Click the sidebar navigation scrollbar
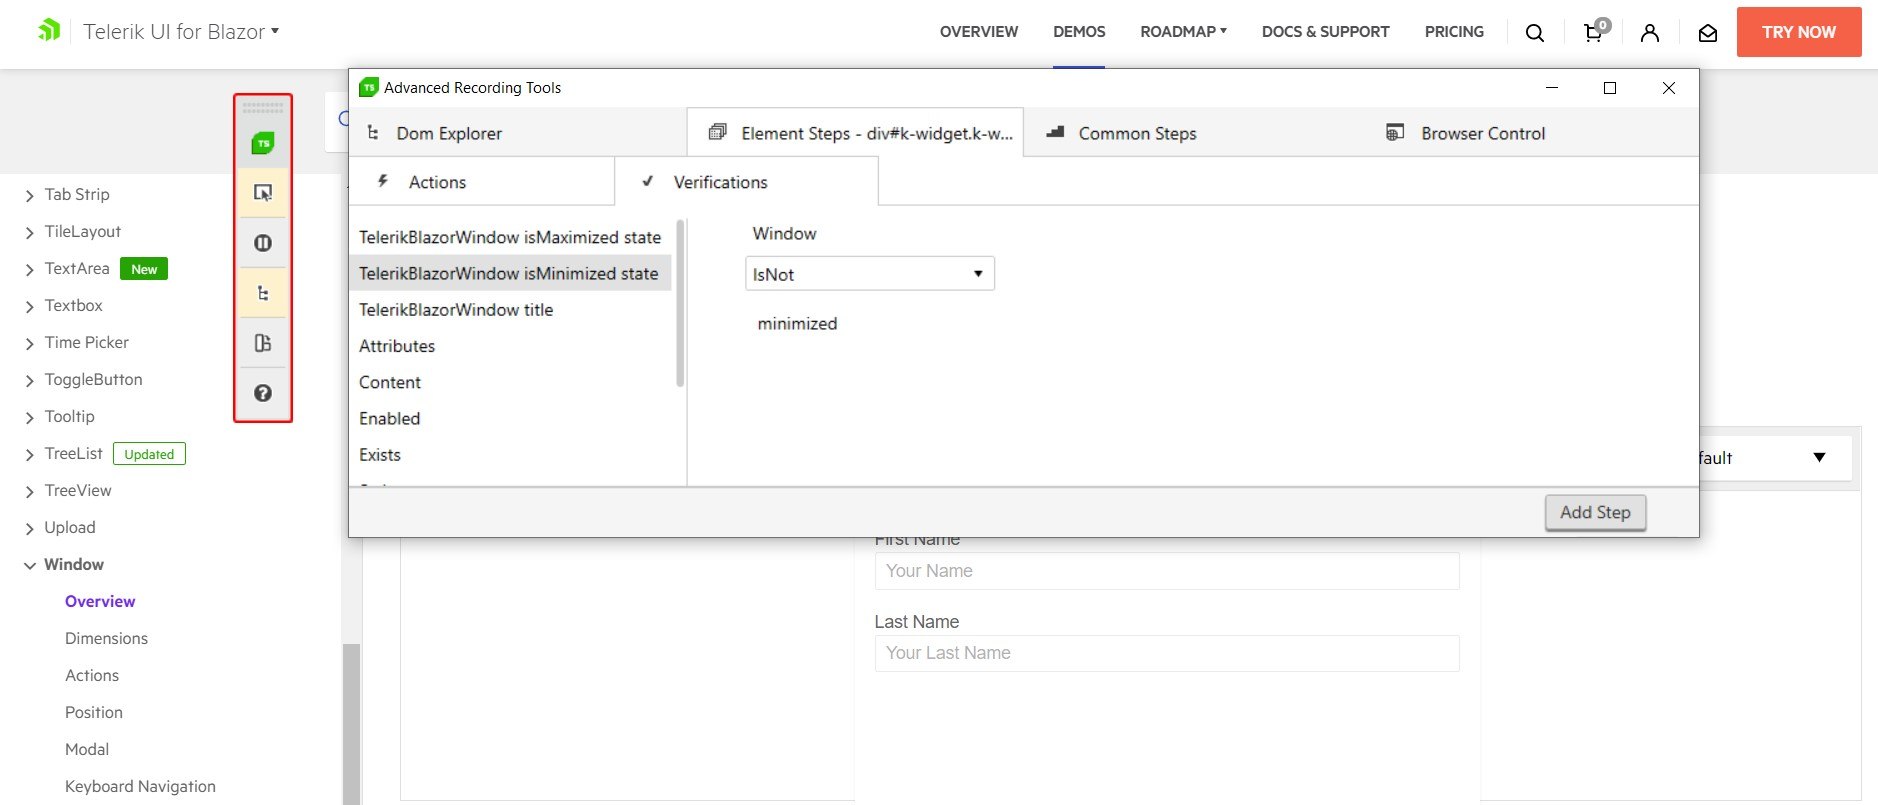1878x805 pixels. [x=351, y=724]
